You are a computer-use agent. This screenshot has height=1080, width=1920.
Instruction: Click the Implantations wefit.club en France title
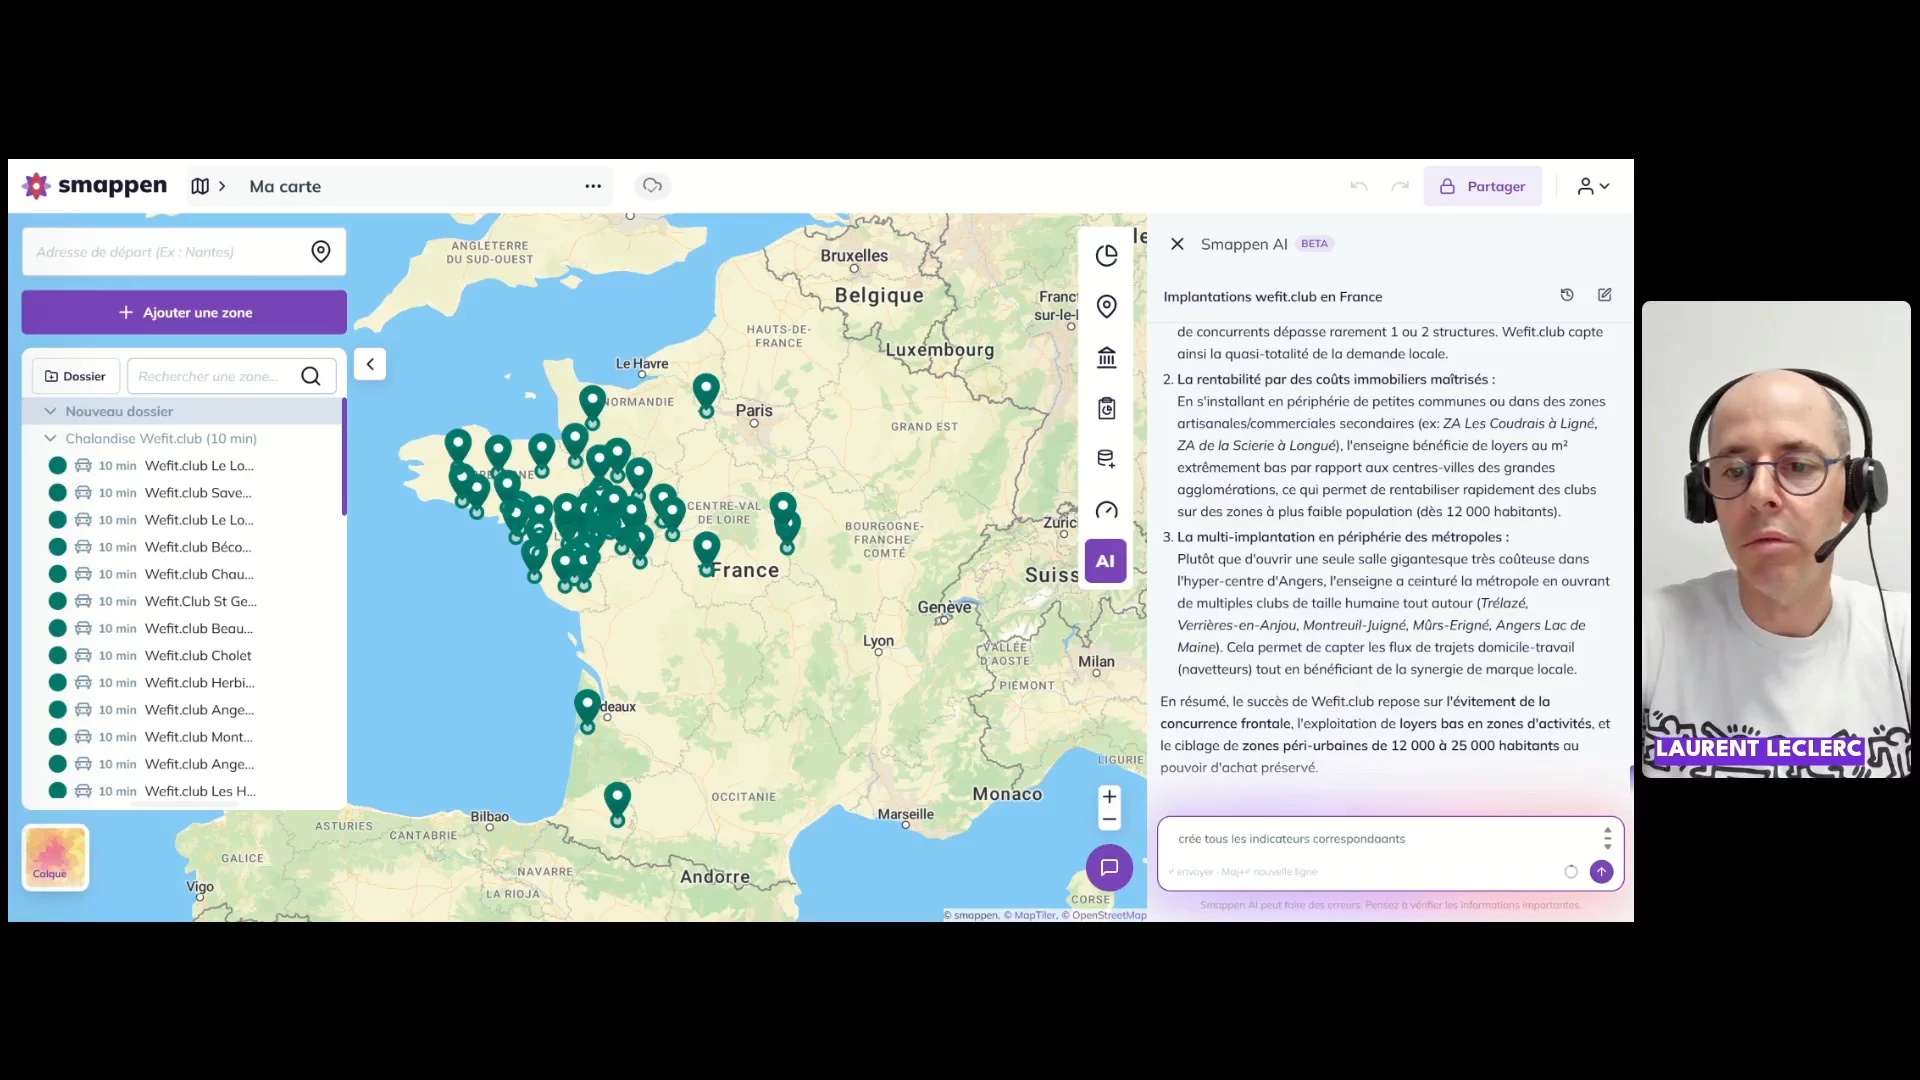point(1272,297)
